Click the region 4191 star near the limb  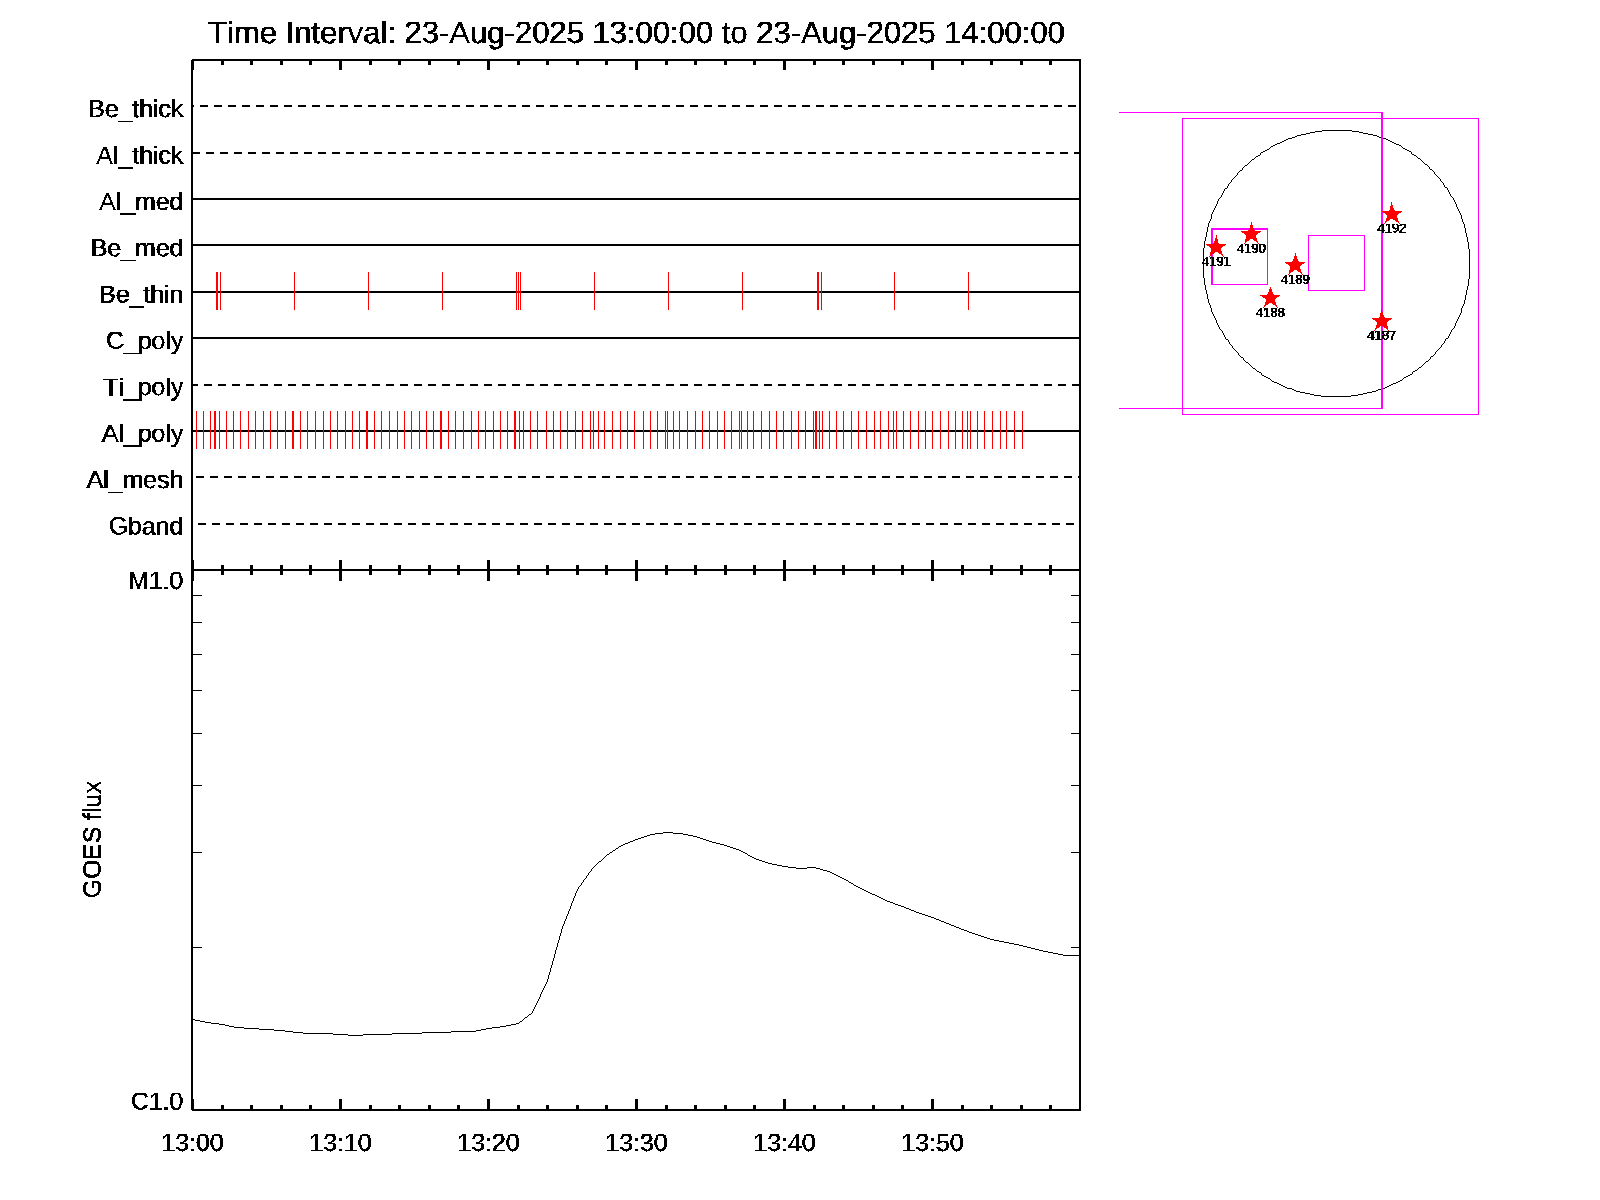(1216, 247)
